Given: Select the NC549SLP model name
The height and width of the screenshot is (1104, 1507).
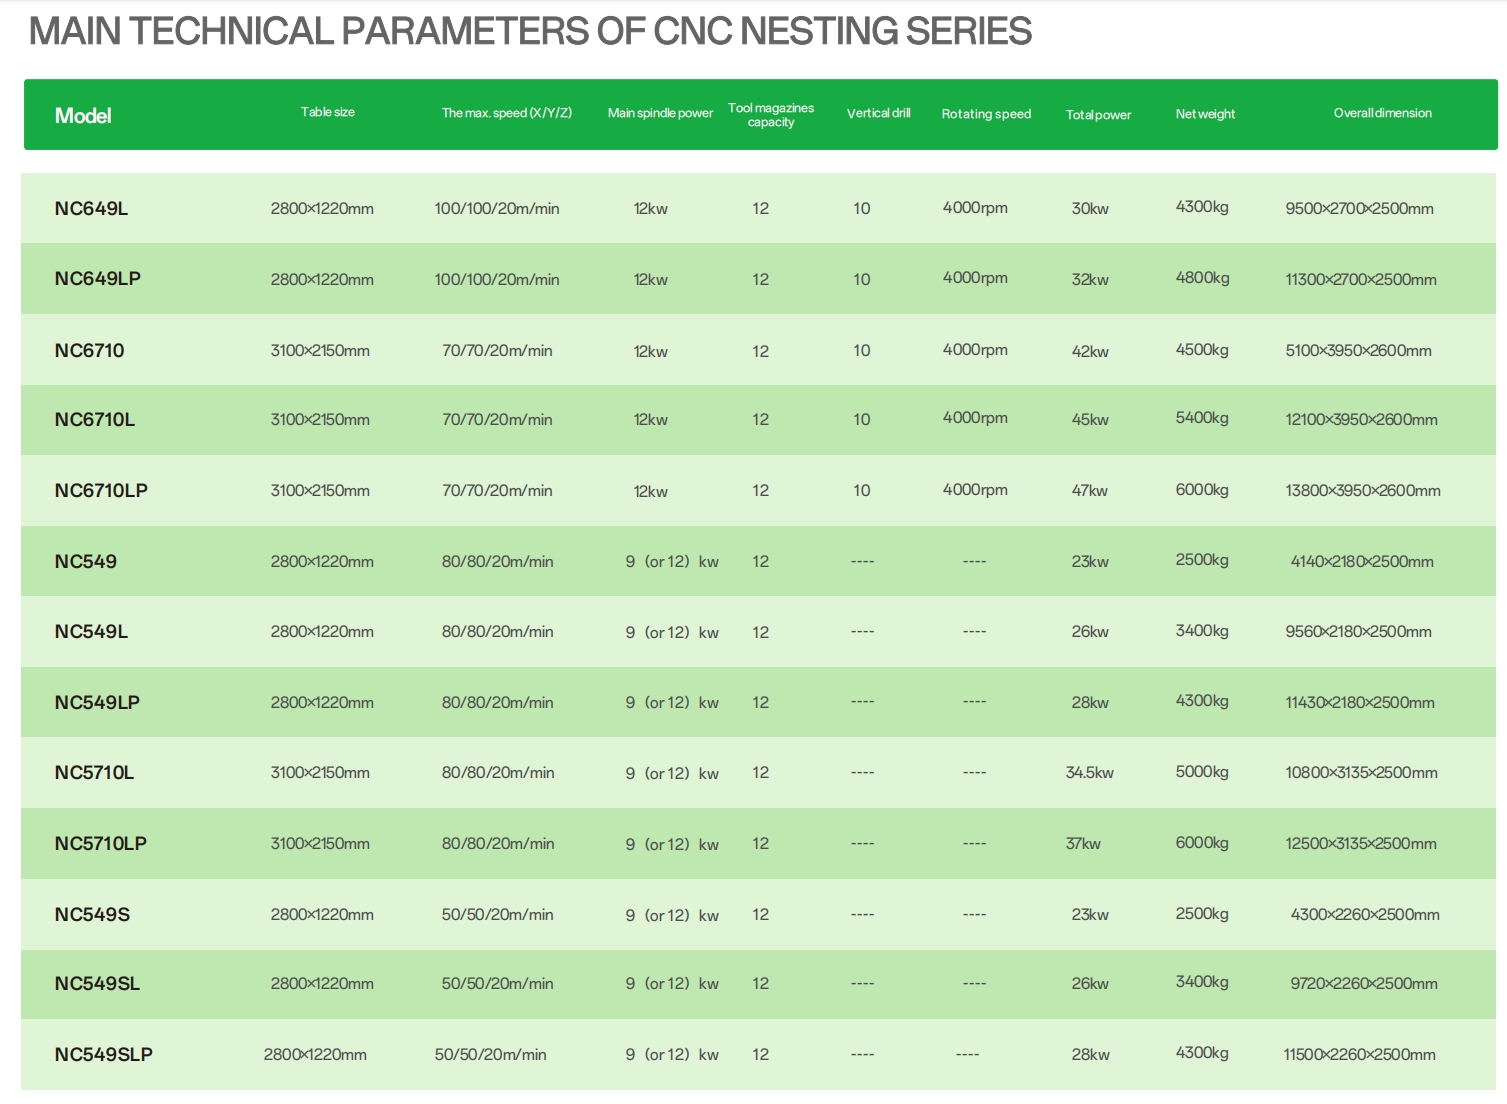Looking at the screenshot, I should pos(103,1055).
